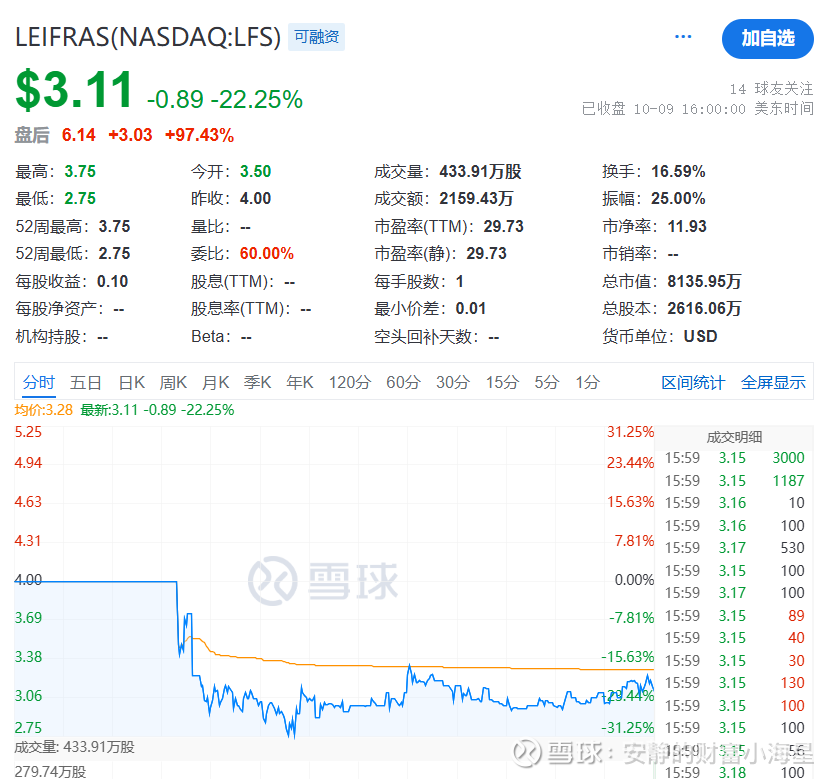Open the 周K weekly chart tab
Screen dimensions: 839x779
pyautogui.click(x=173, y=383)
